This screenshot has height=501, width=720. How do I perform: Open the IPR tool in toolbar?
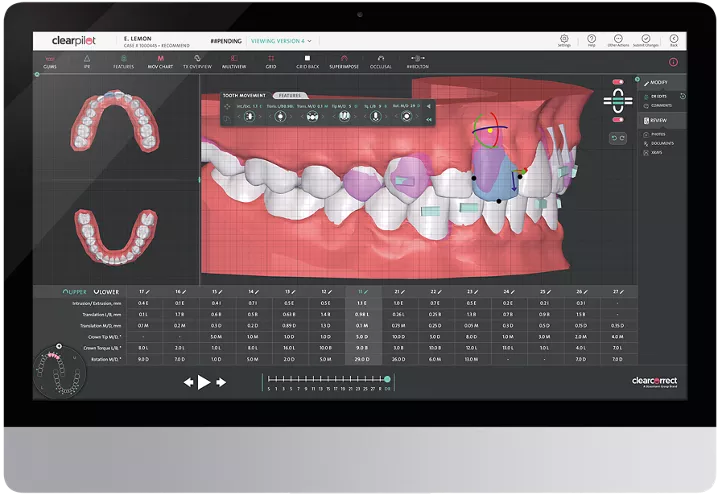87,62
